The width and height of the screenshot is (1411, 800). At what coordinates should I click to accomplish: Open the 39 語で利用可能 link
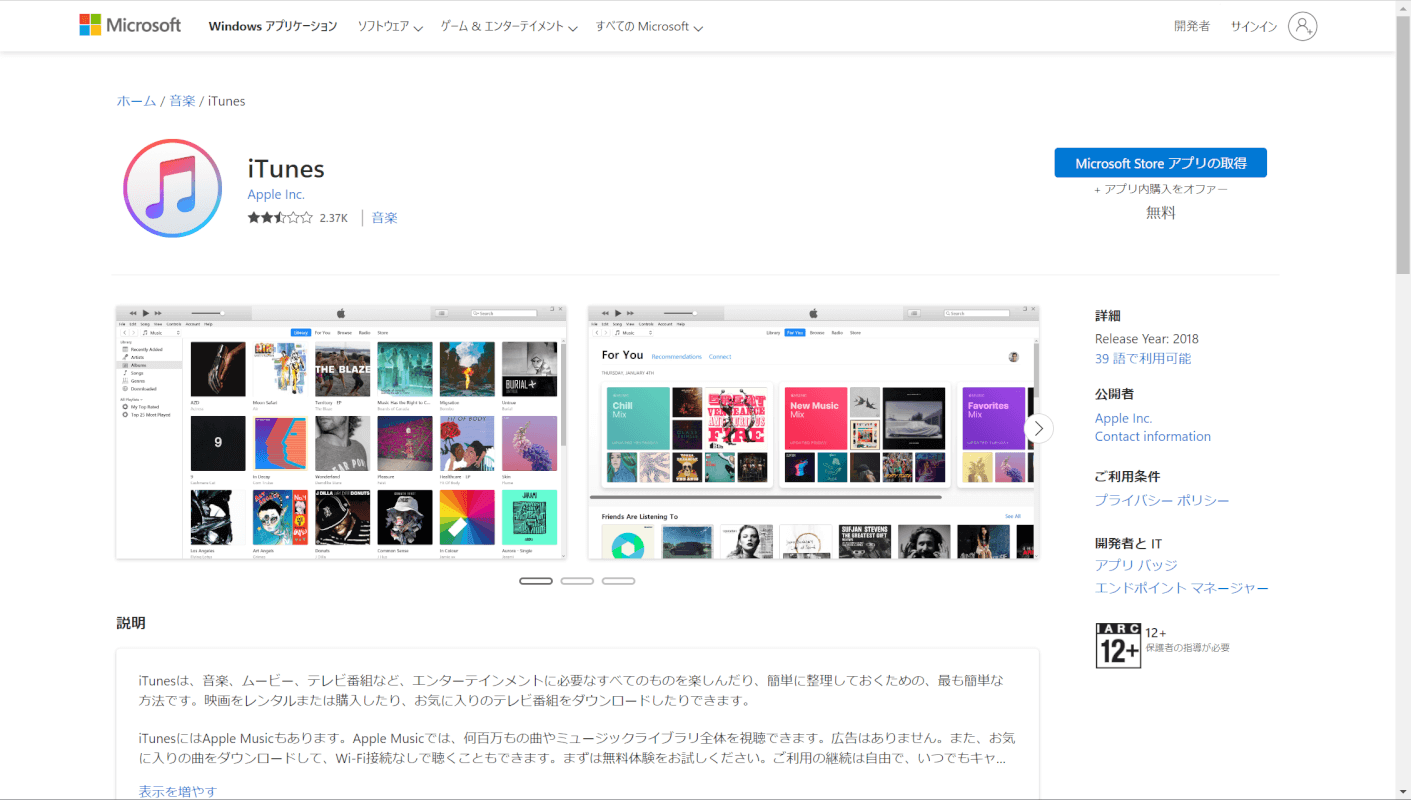click(x=1143, y=358)
